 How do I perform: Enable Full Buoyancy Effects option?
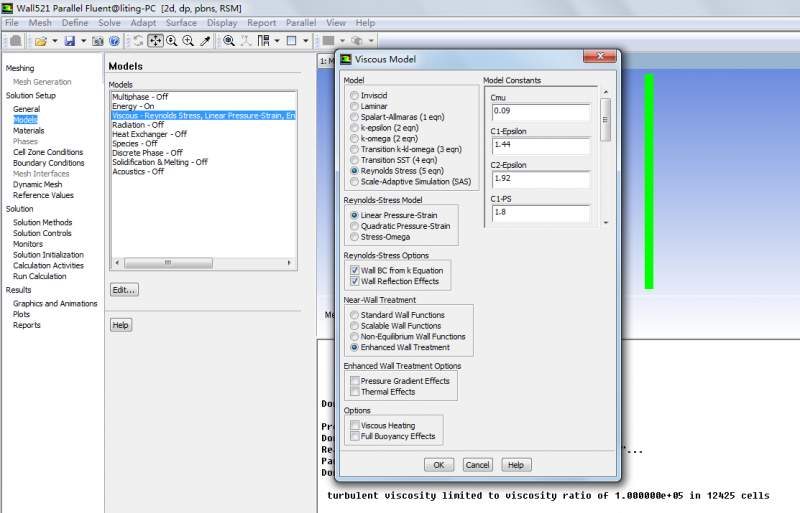click(355, 436)
